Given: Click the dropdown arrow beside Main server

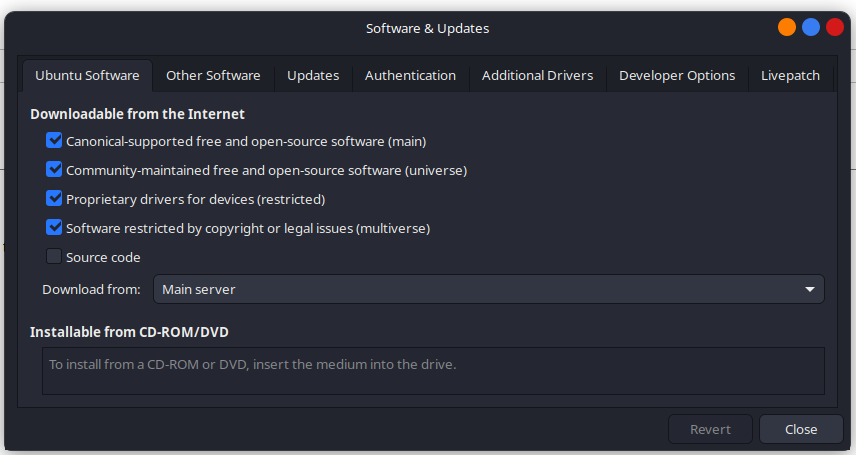Looking at the screenshot, I should (x=809, y=290).
